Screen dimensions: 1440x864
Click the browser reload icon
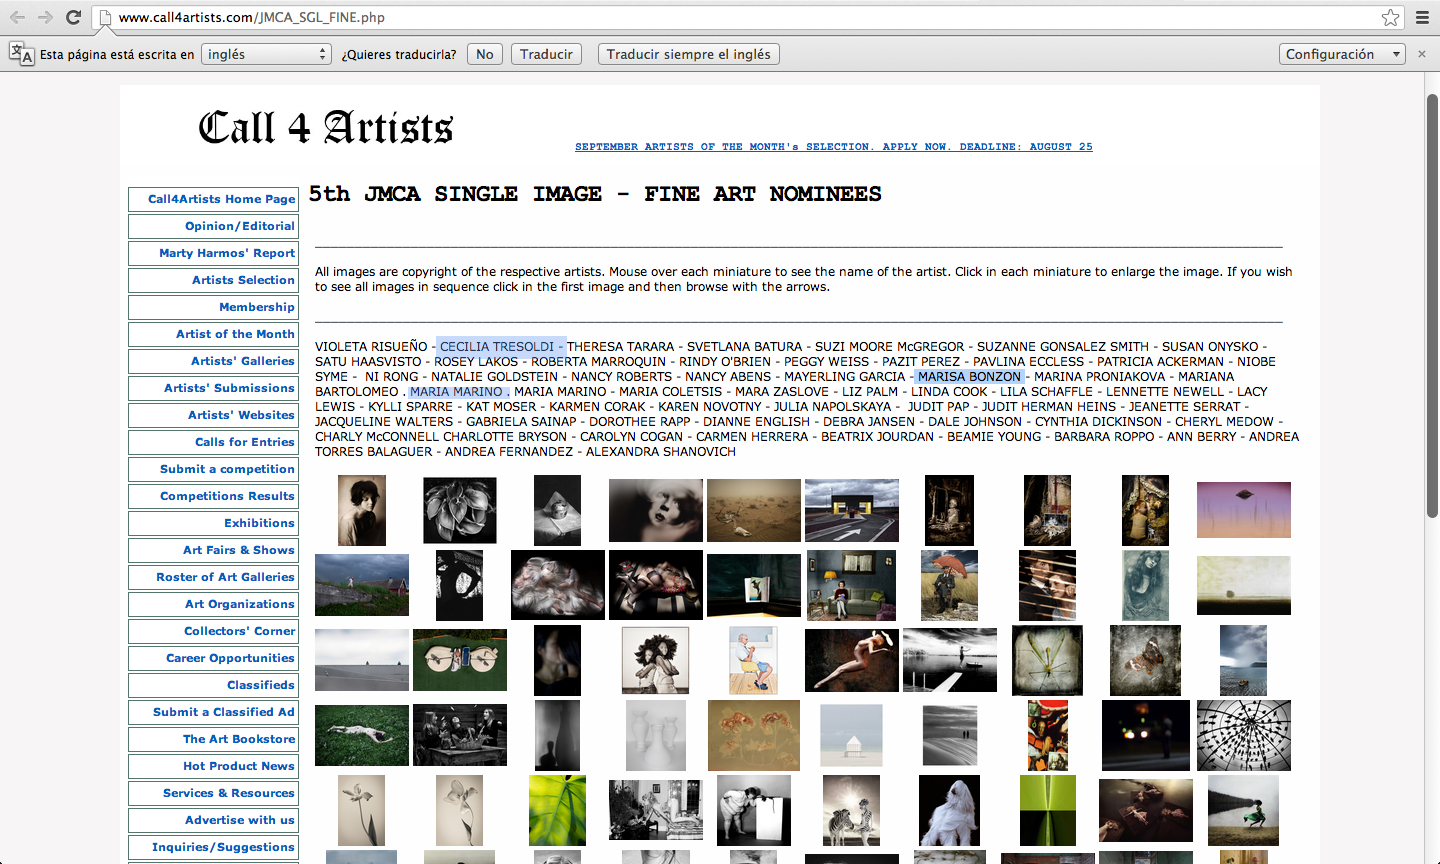pyautogui.click(x=73, y=17)
